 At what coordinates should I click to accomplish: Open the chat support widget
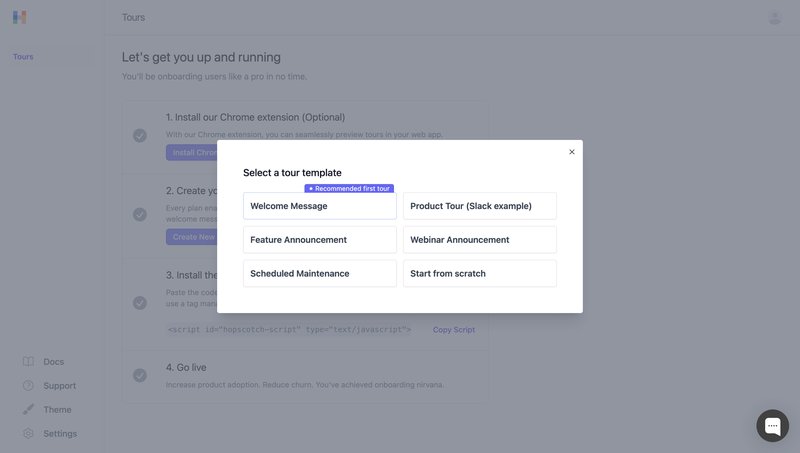772,425
